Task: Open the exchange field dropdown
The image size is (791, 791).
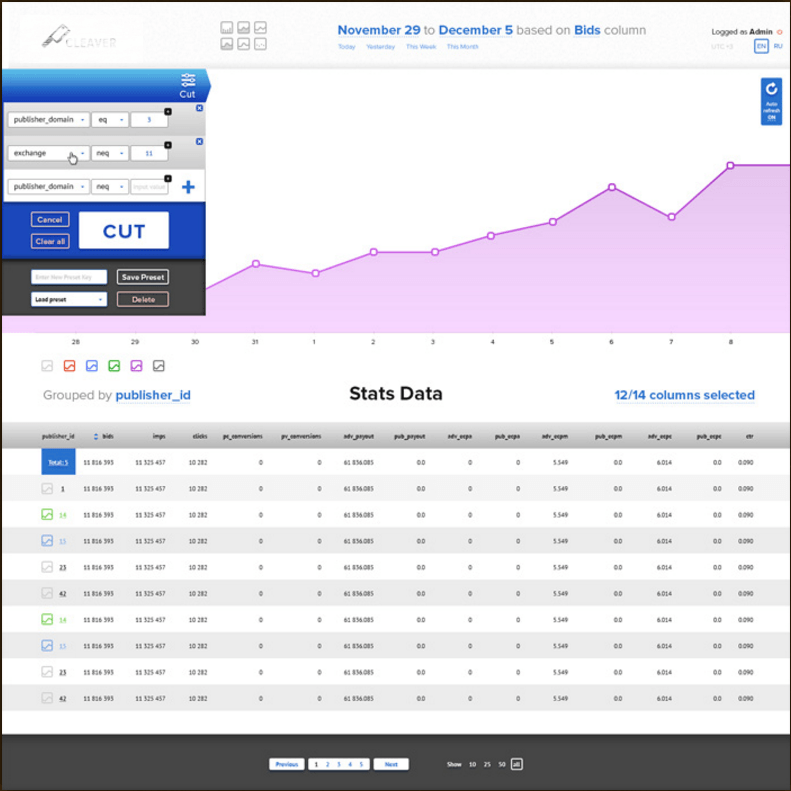Action: pyautogui.click(x=48, y=153)
